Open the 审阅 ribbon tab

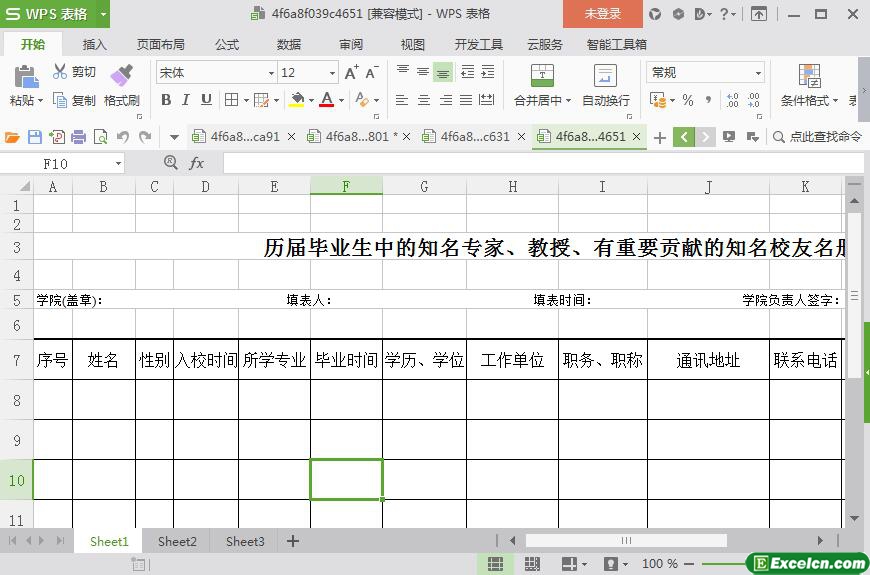[351, 44]
